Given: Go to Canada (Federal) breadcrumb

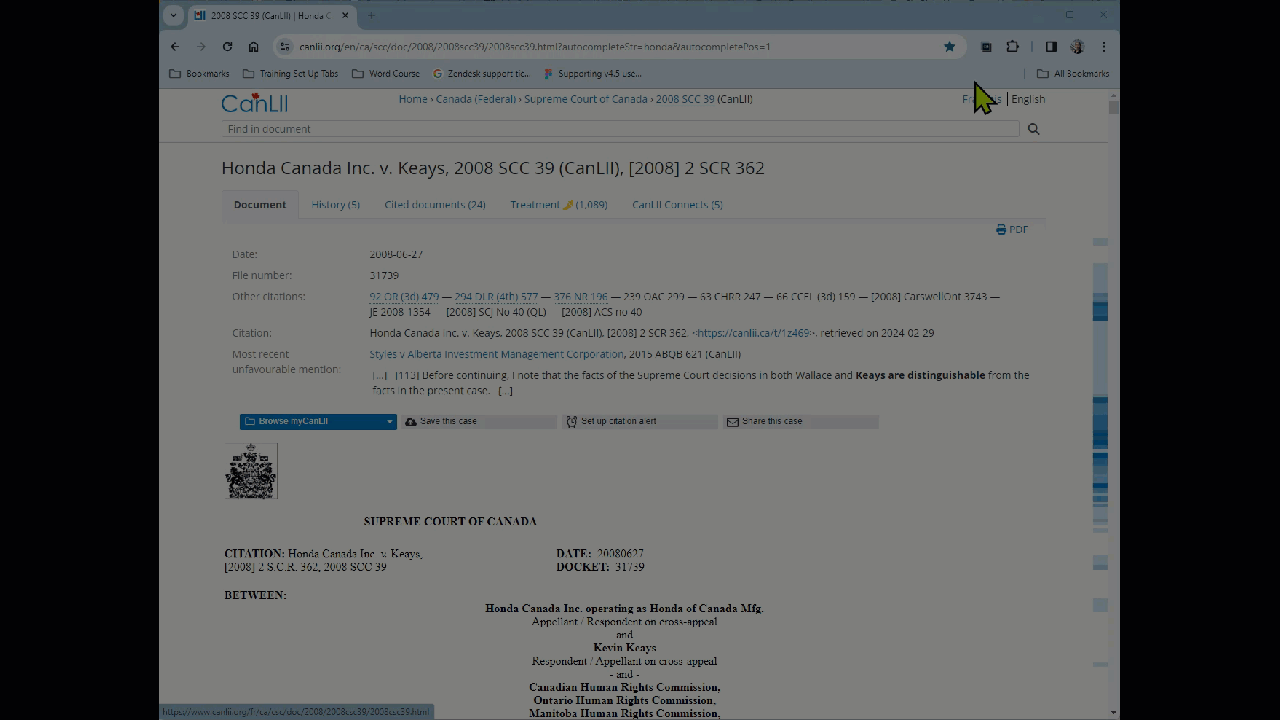Looking at the screenshot, I should tap(475, 99).
